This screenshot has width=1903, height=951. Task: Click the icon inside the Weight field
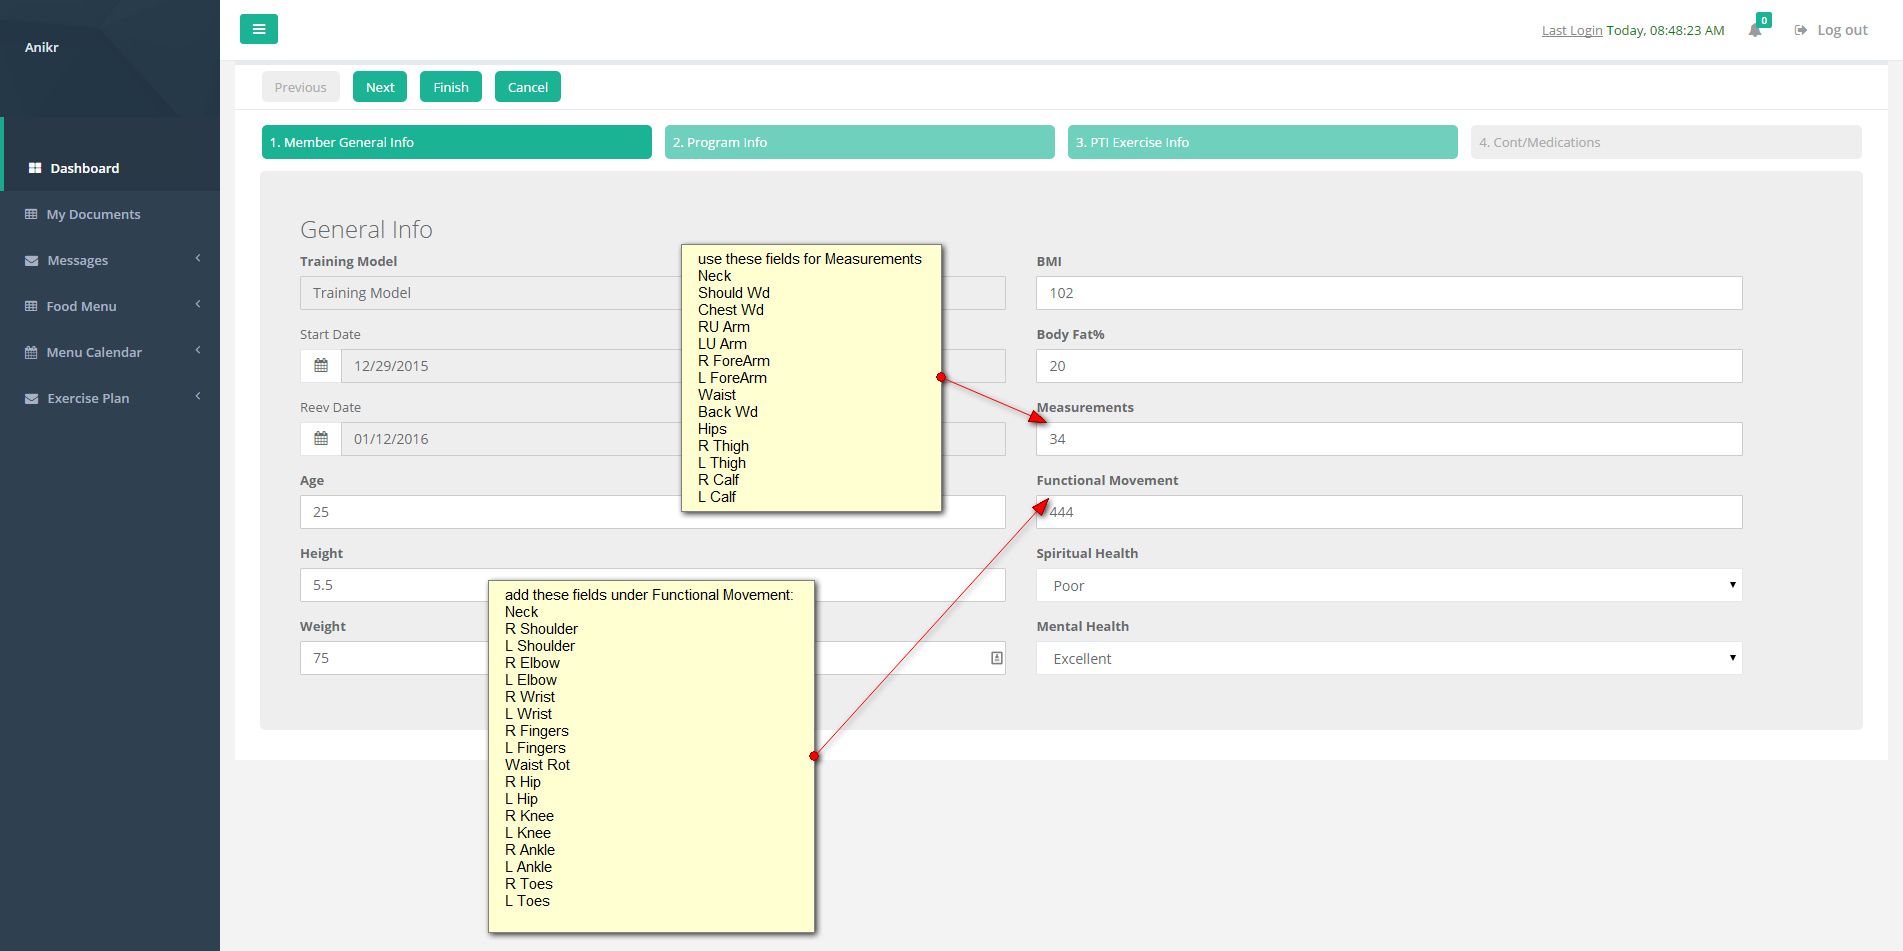997,658
